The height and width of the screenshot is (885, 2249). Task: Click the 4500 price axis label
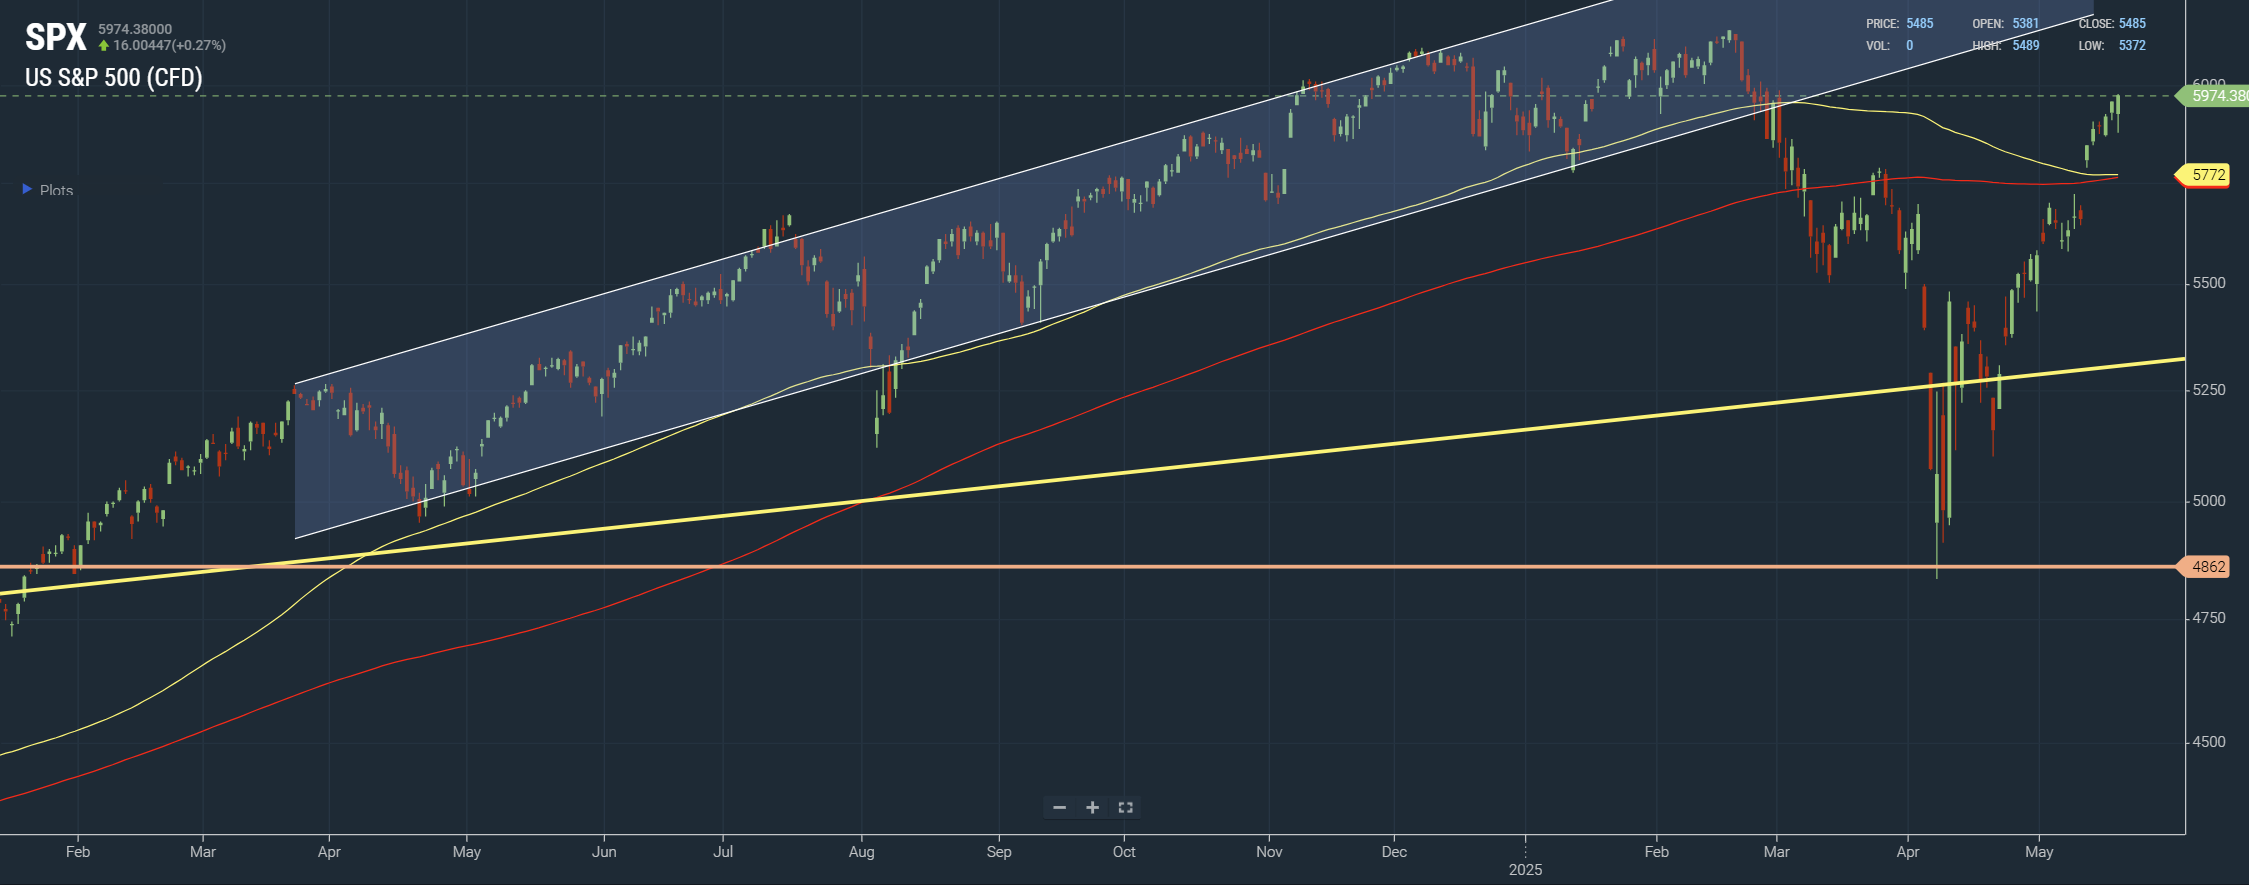[x=2209, y=742]
